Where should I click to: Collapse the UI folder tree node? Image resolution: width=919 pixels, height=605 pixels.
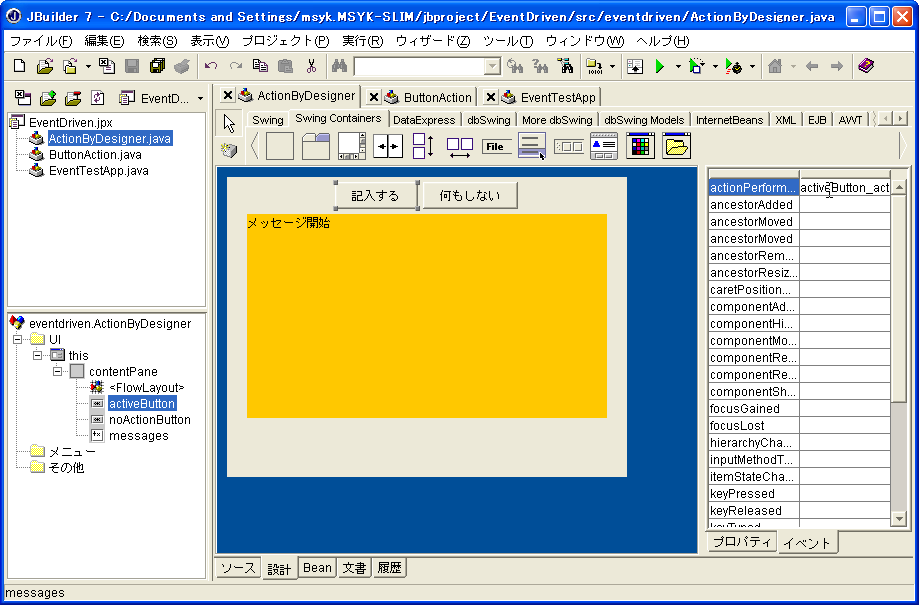pyautogui.click(x=18, y=340)
